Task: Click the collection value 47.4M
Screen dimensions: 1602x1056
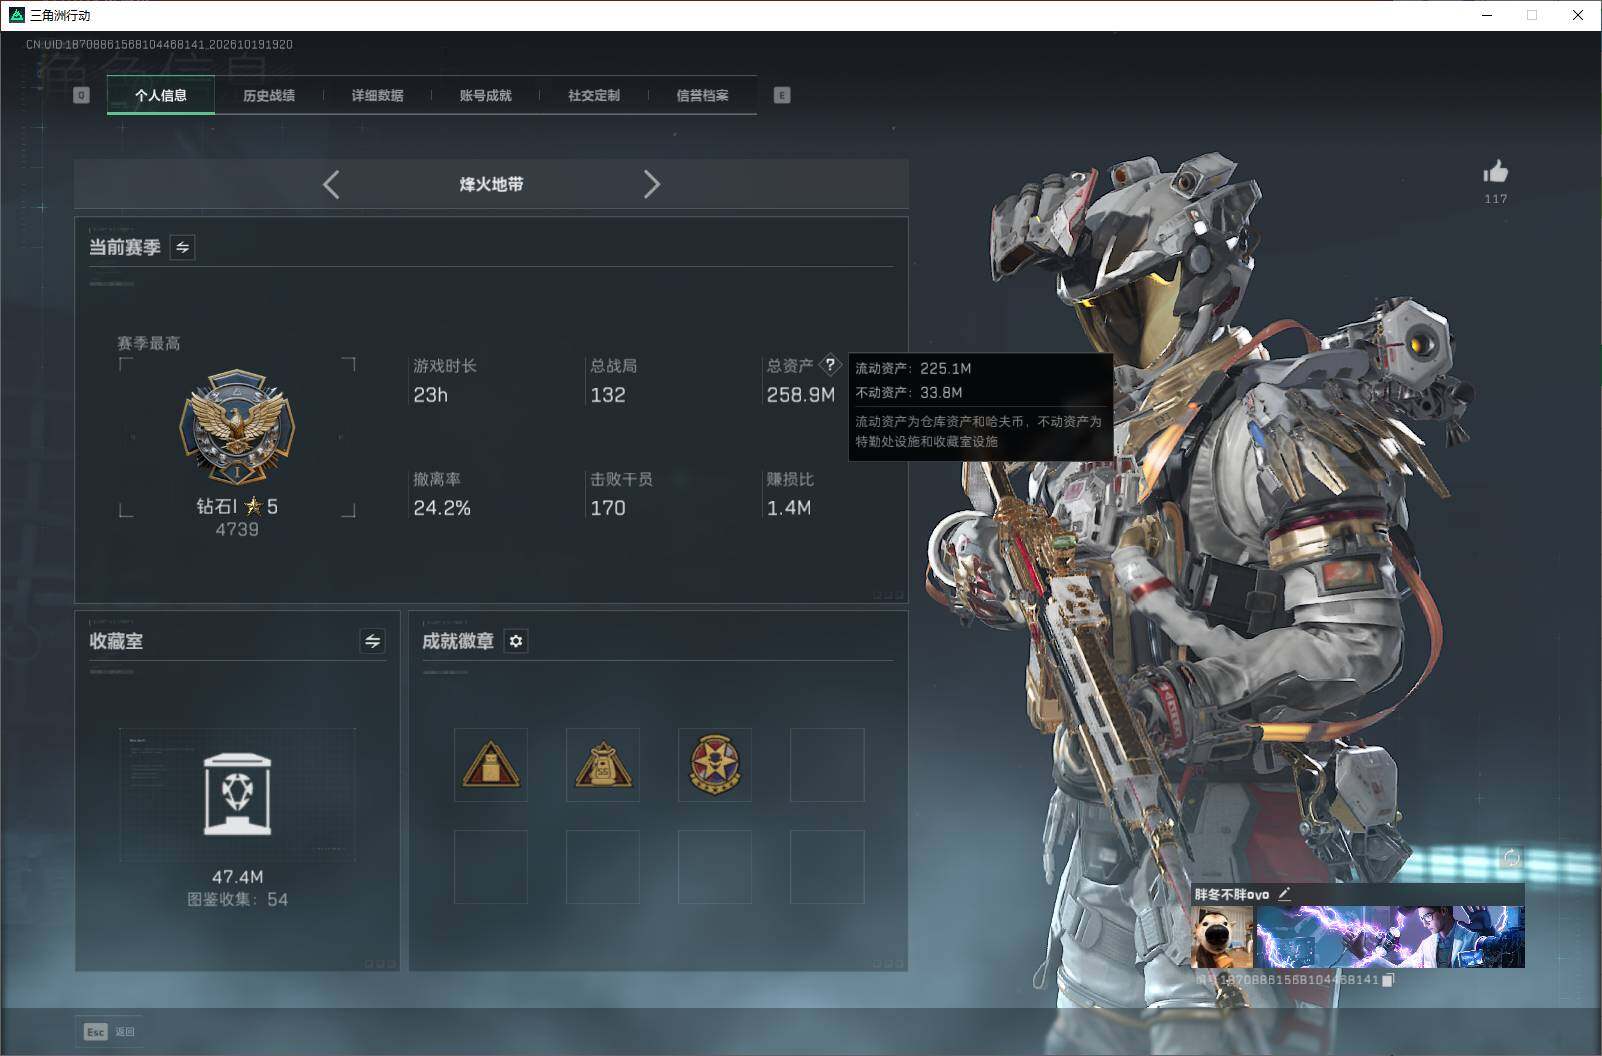Action: (238, 877)
